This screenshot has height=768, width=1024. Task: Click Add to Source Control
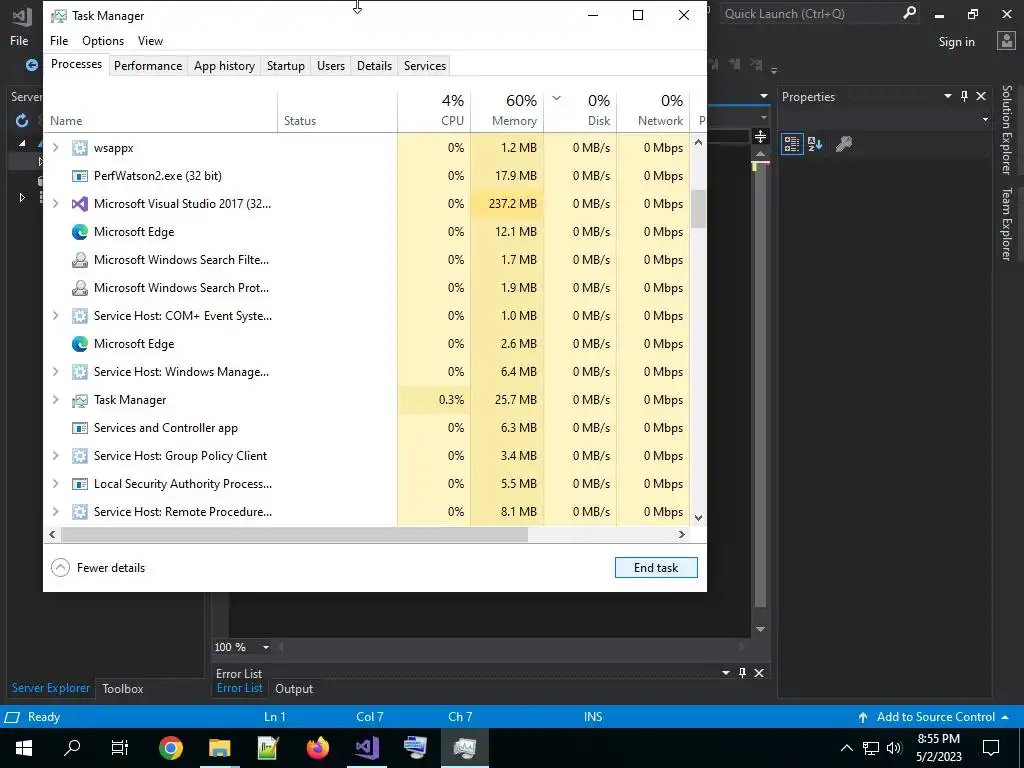click(x=935, y=717)
